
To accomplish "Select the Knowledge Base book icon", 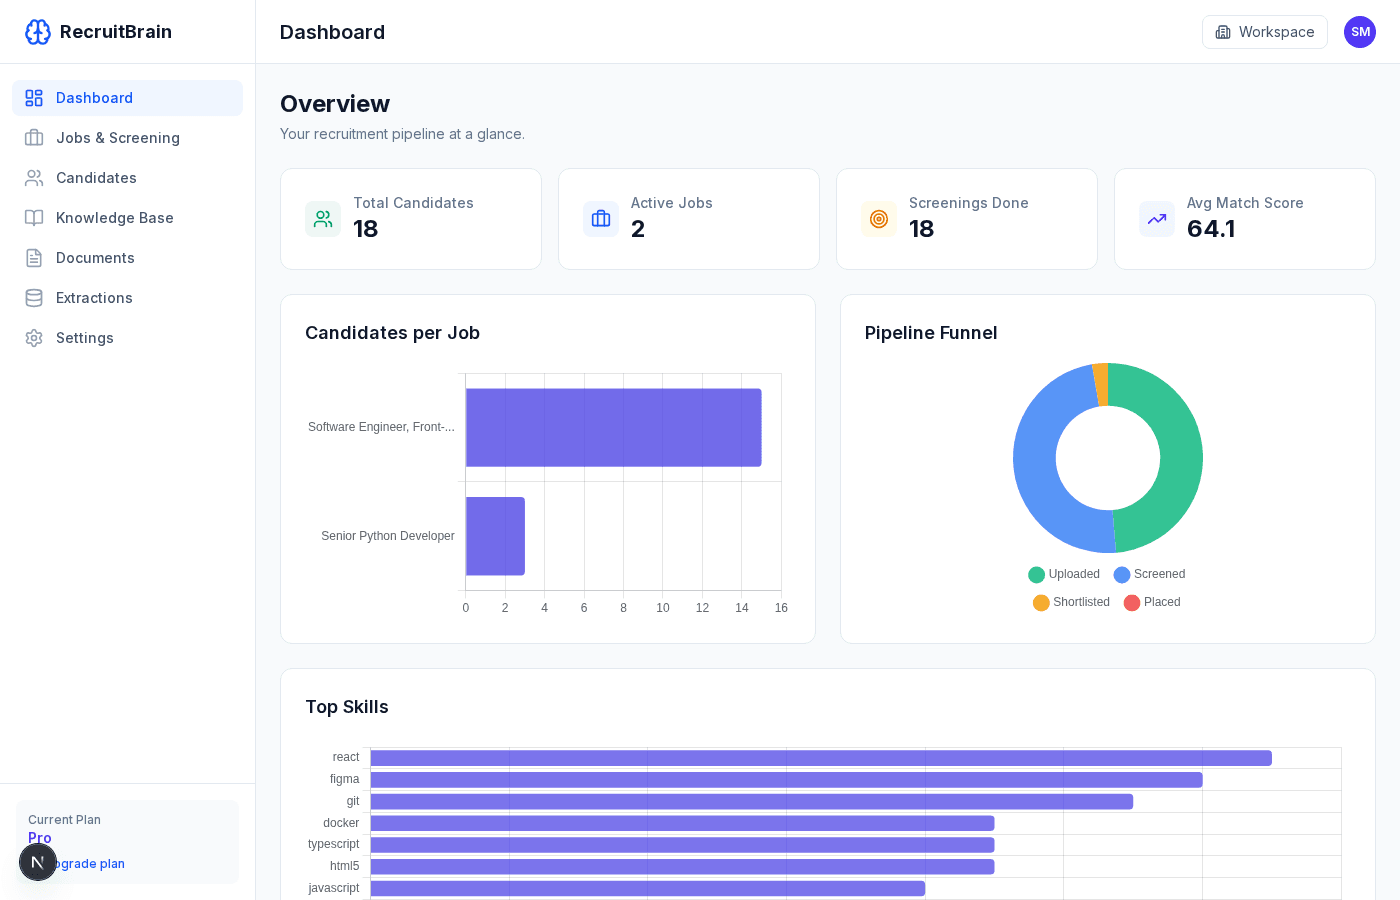I will coord(33,218).
